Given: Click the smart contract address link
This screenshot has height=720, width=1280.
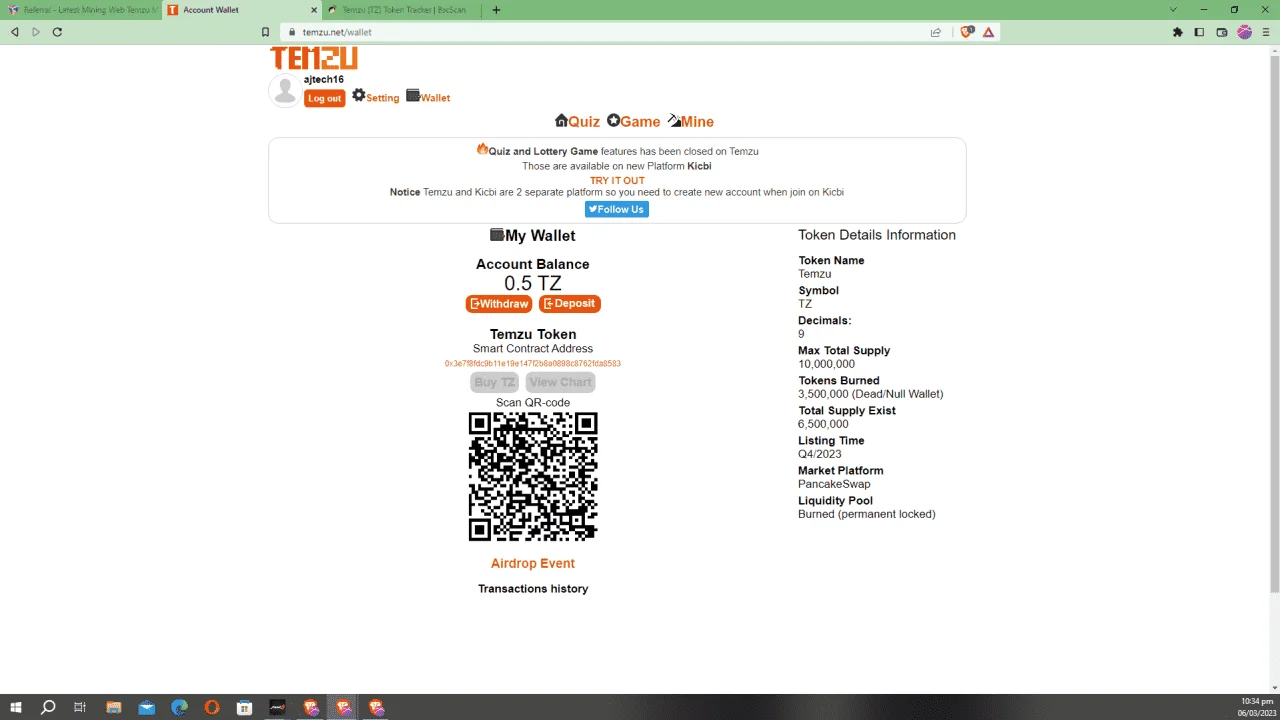Looking at the screenshot, I should [533, 364].
